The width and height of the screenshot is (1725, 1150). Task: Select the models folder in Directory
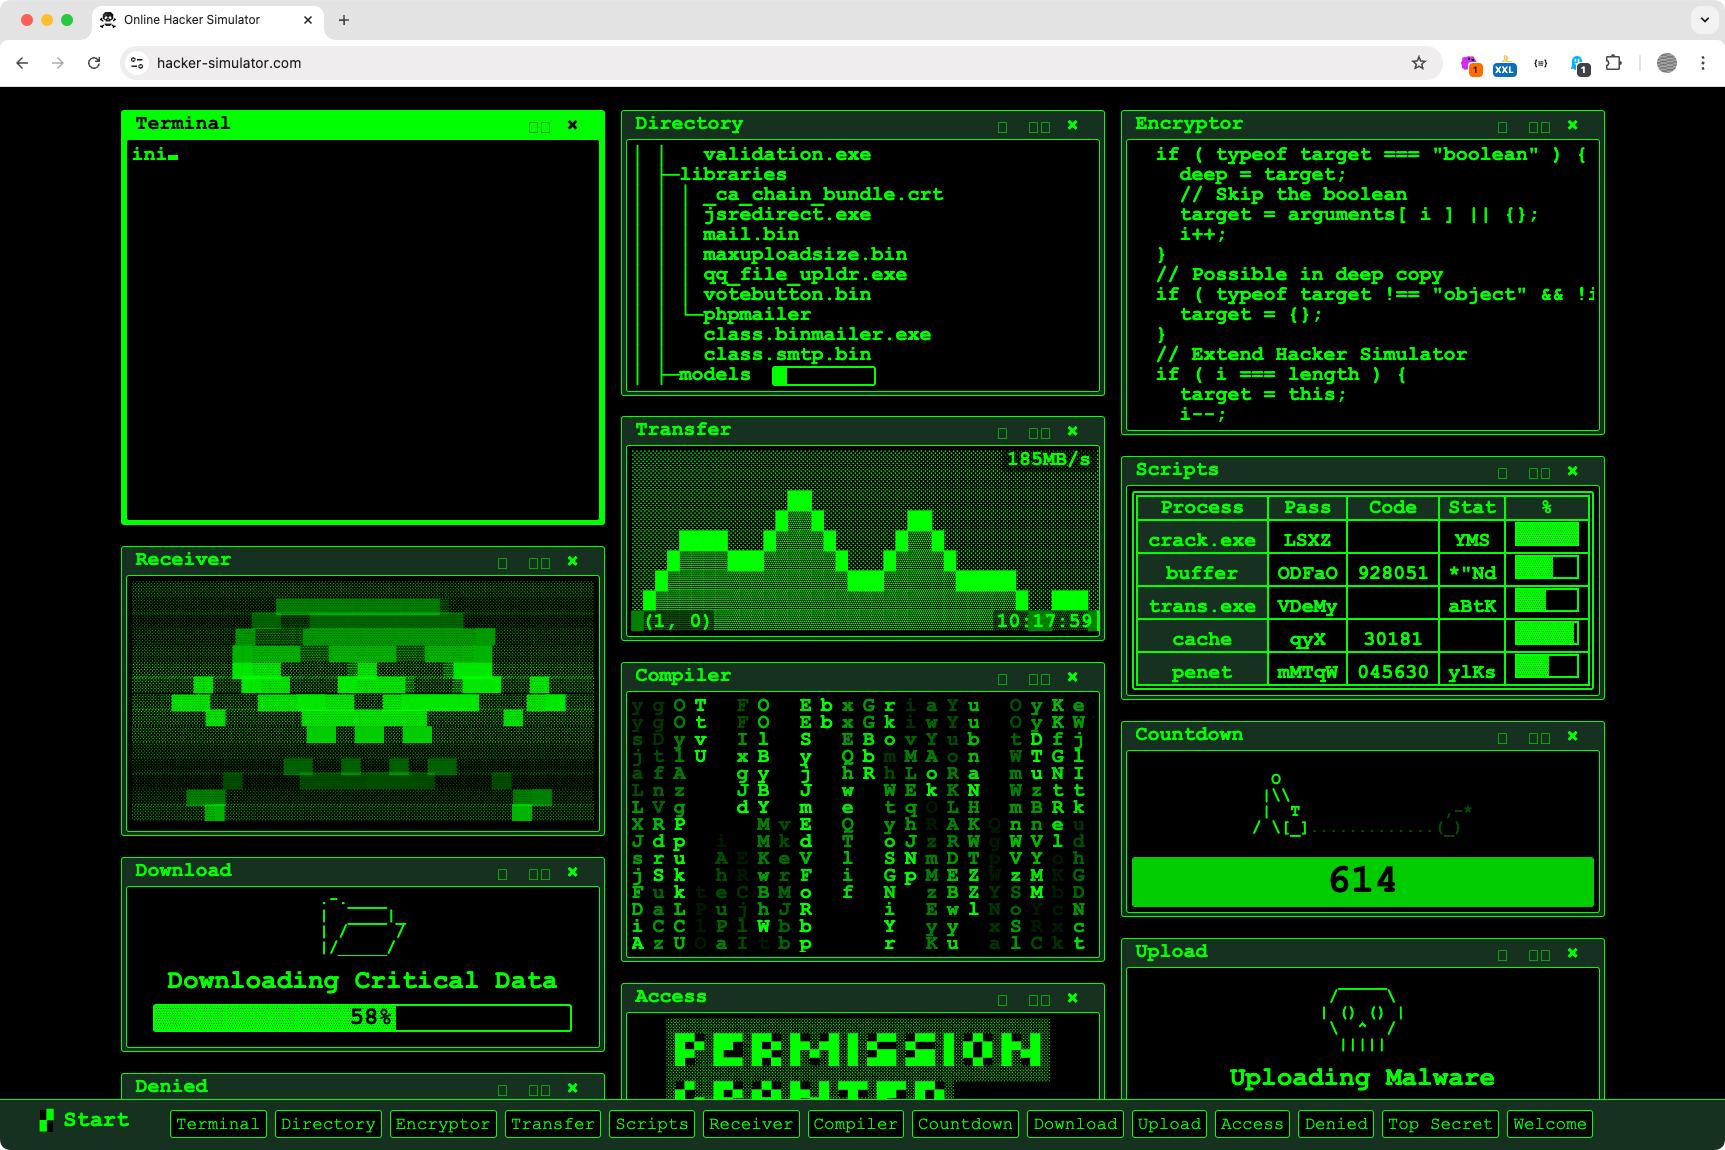point(715,375)
